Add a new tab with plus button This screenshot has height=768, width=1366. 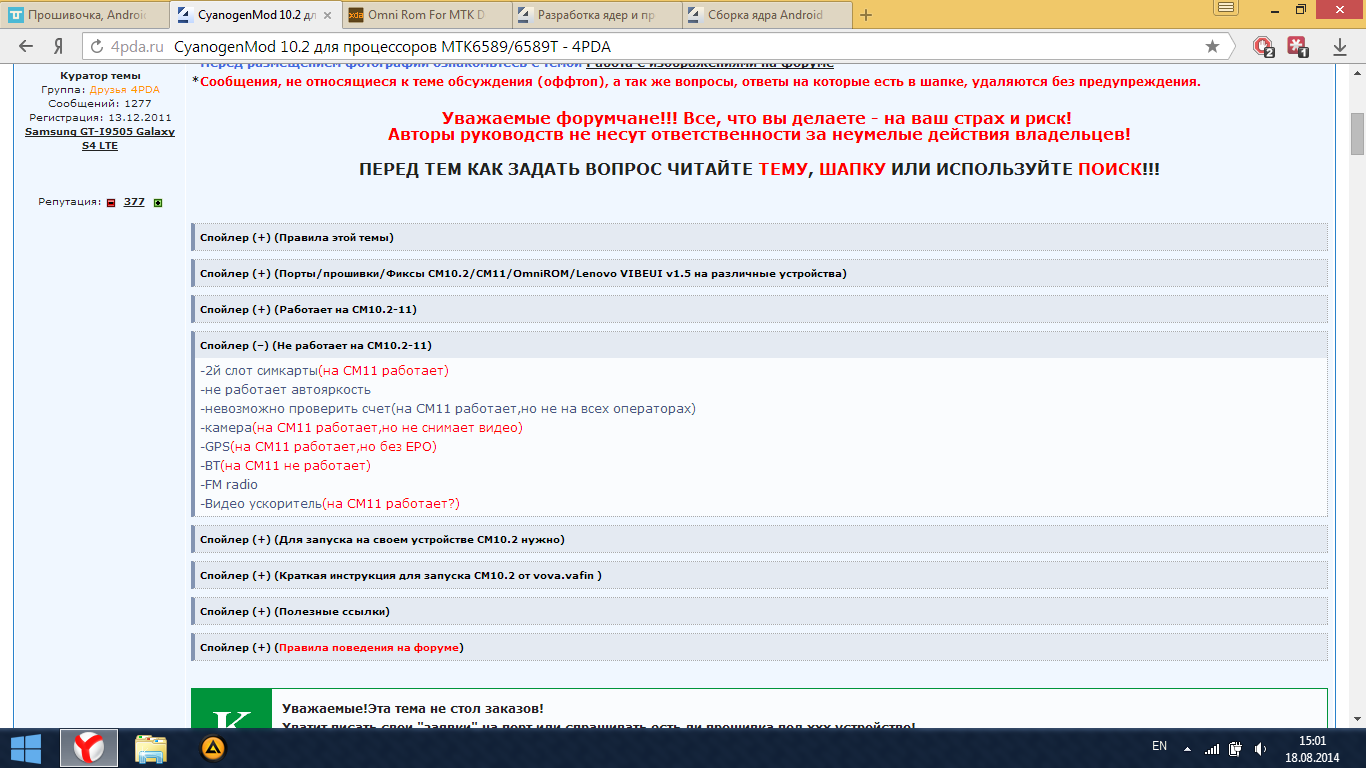[x=866, y=15]
